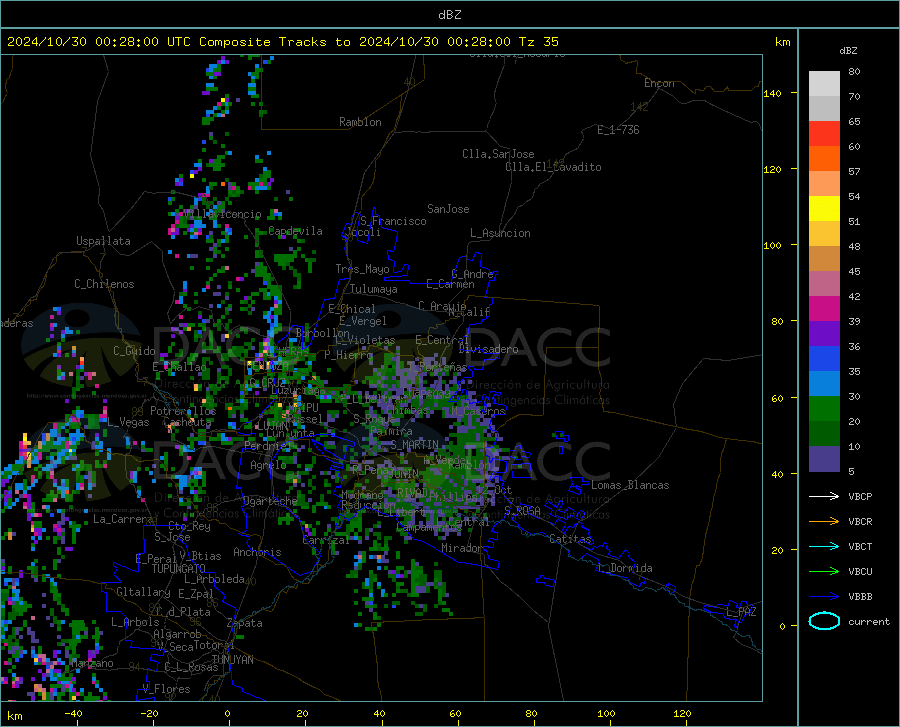Click the 'Potrerillos' map label
The width and height of the screenshot is (900, 727).
point(183,411)
